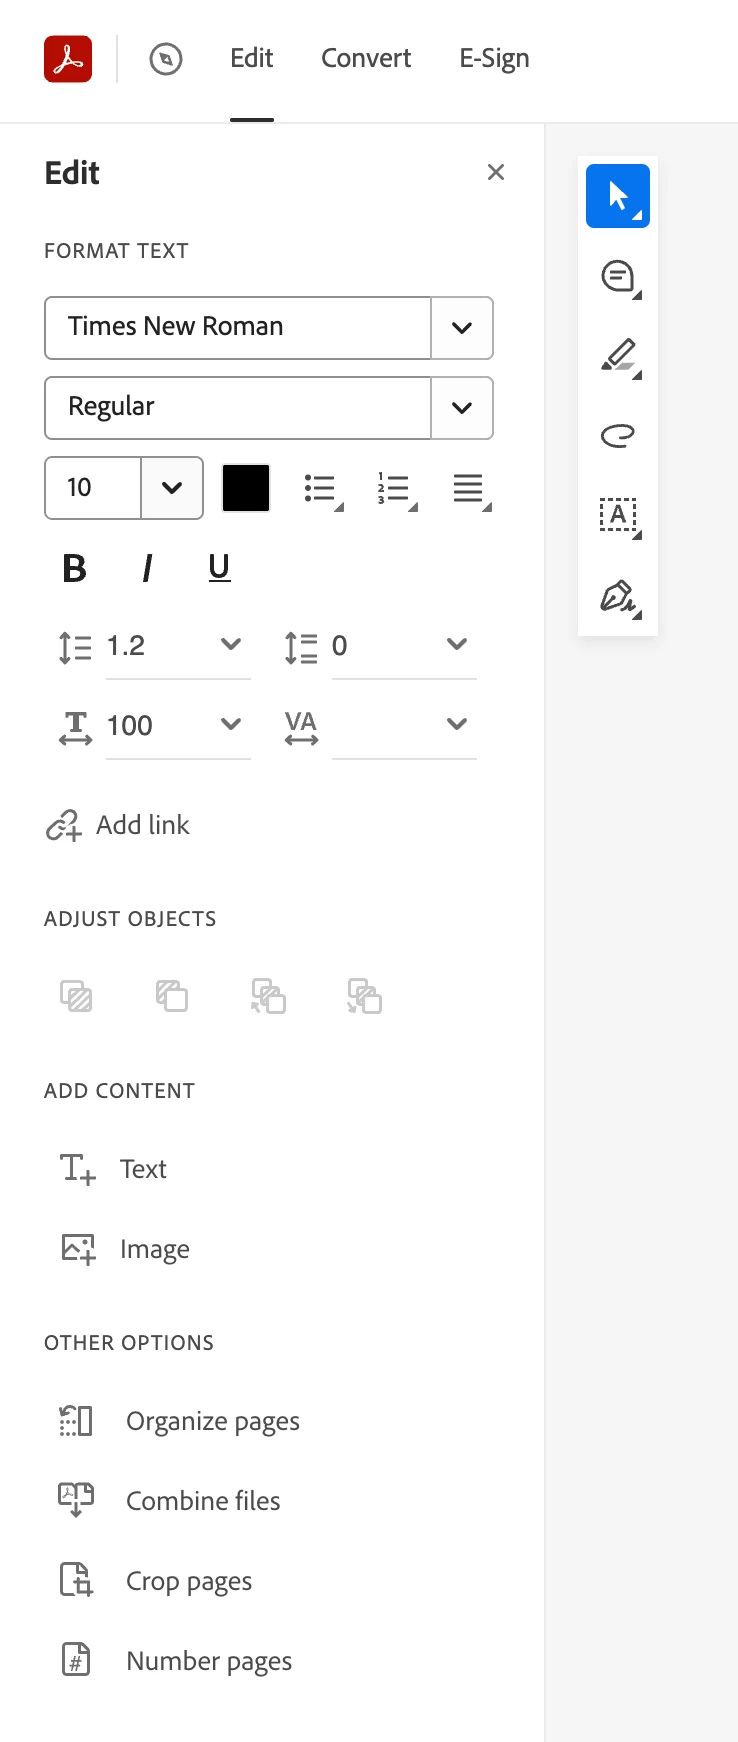This screenshot has width=738, height=1742.
Task: Toggle Bold text formatting
Action: pyautogui.click(x=74, y=568)
